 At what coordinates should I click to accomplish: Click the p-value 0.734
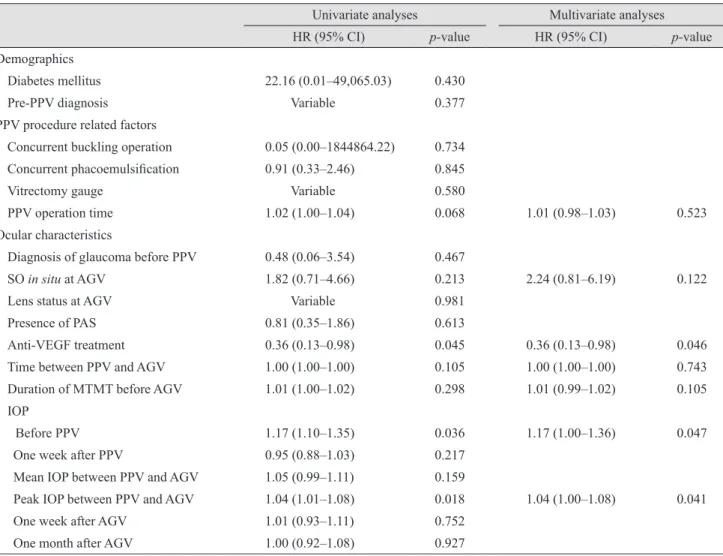click(450, 147)
